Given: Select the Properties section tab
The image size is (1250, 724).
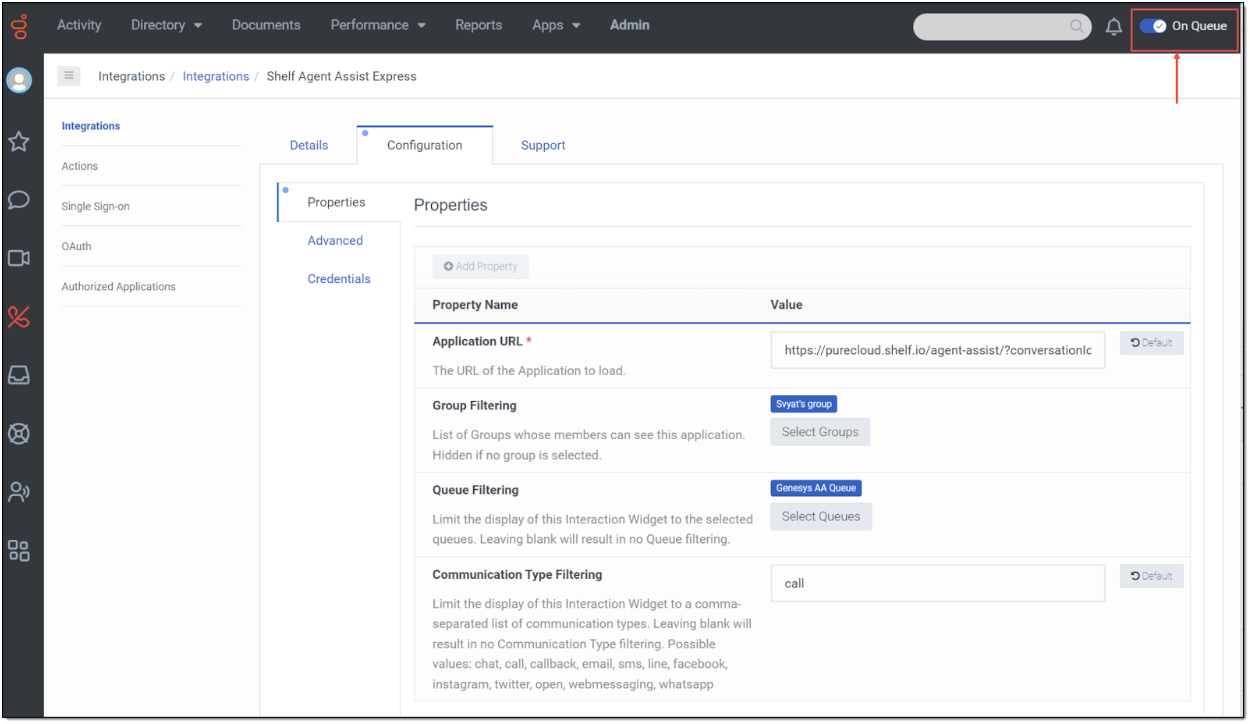Looking at the screenshot, I should (337, 202).
